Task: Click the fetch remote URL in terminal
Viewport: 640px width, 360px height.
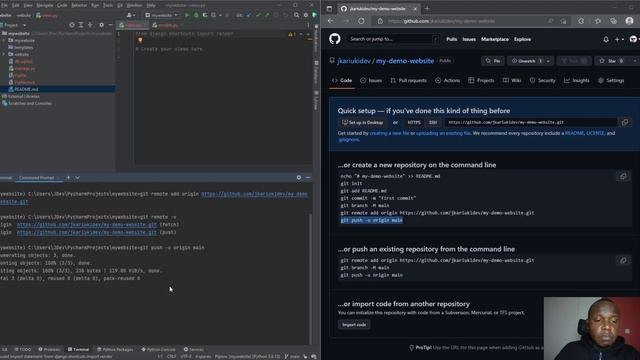Action: (x=87, y=224)
